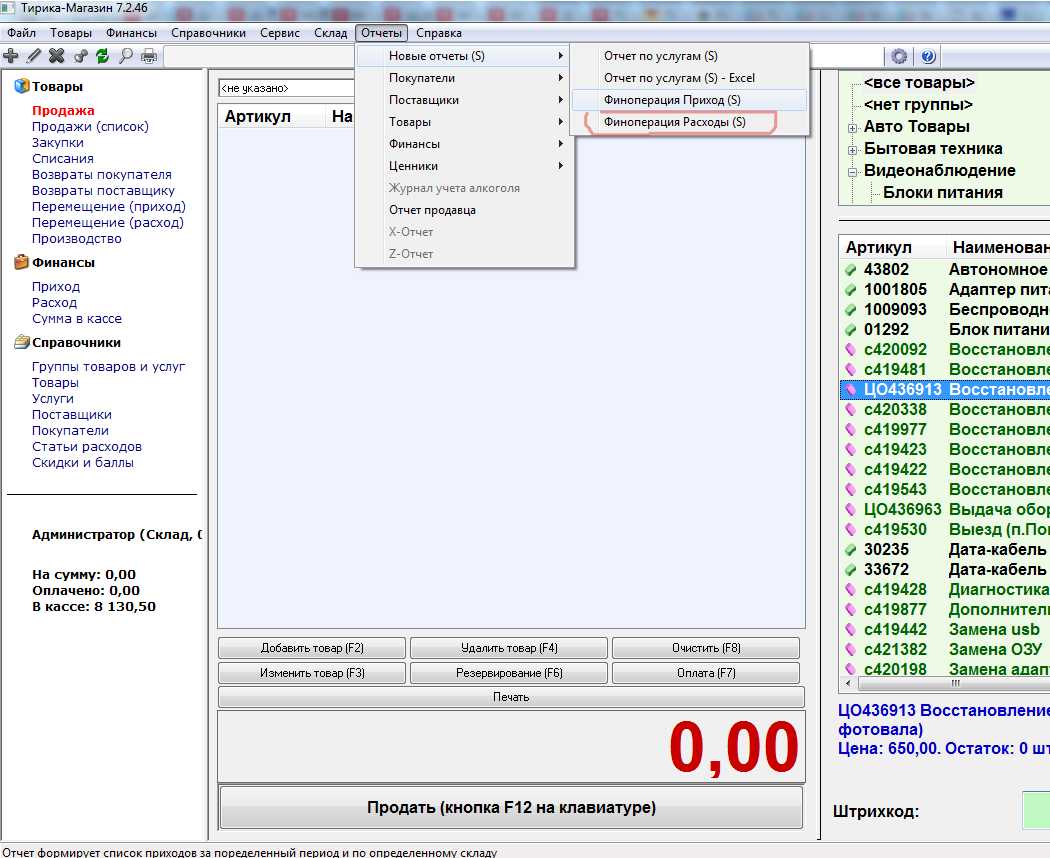Screen dimensions: 1050x858
Task: Open Статьи расходов link
Action: [x=87, y=447]
